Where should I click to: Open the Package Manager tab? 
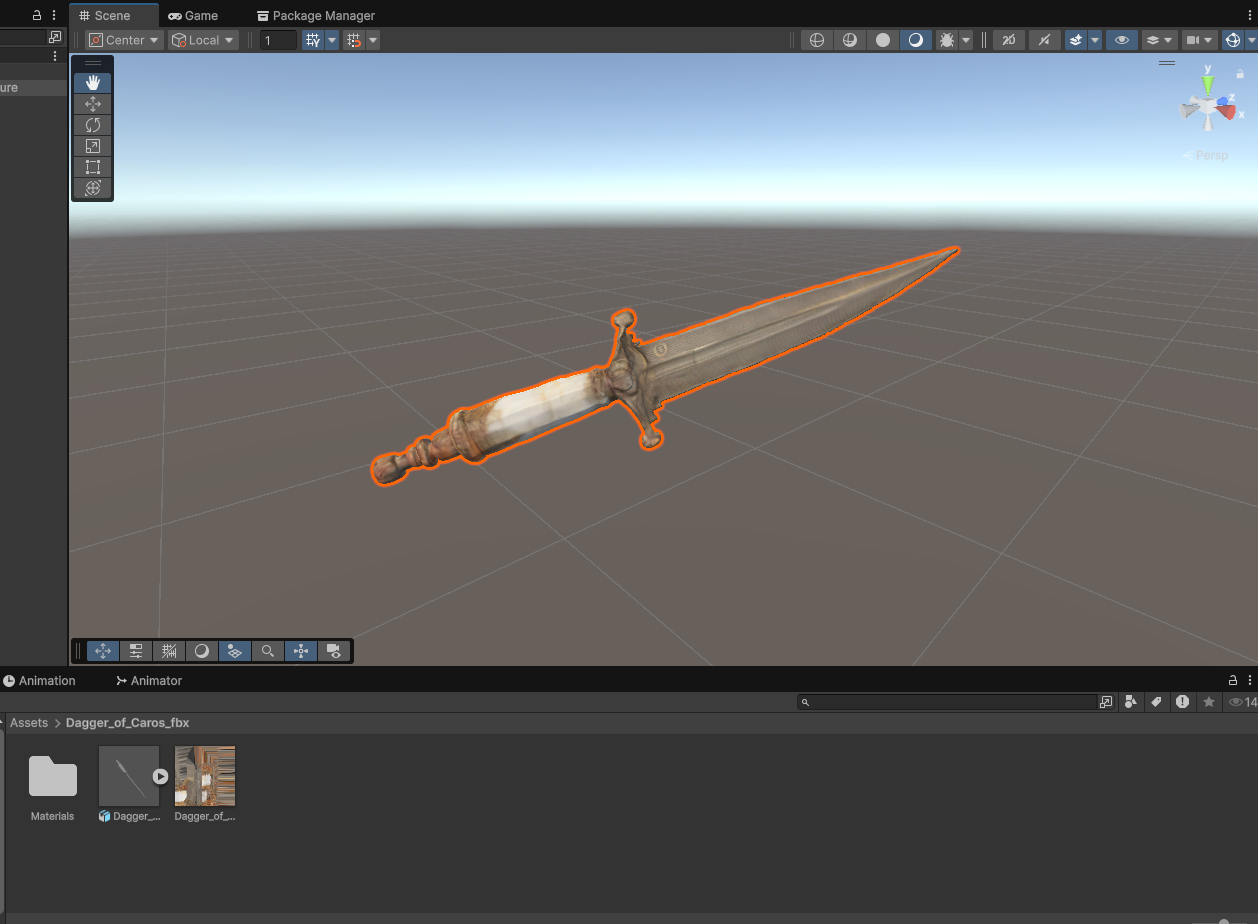tap(316, 16)
